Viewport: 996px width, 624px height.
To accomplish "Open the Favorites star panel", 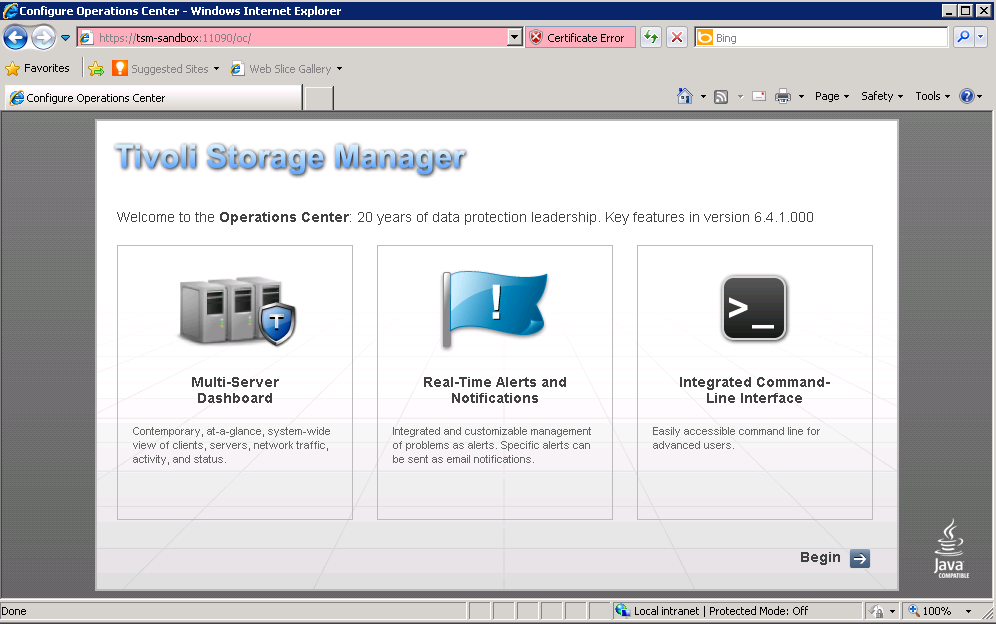I will pos(38,68).
